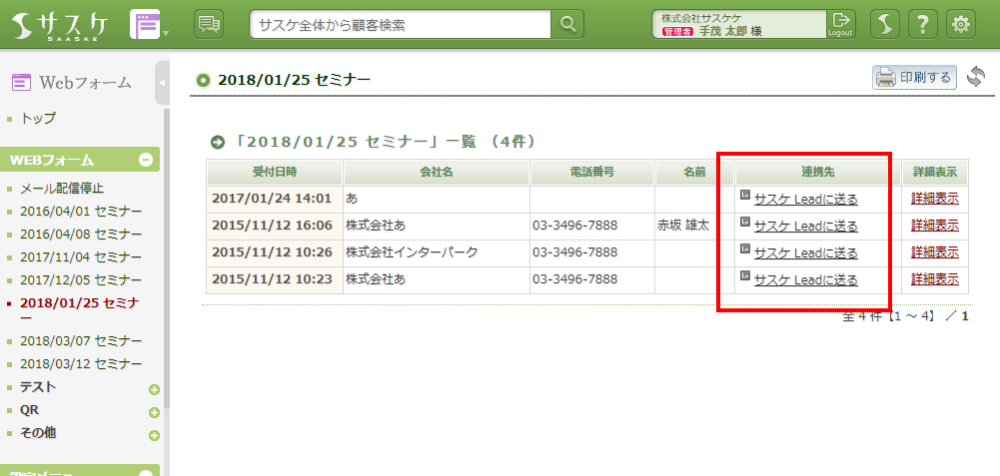The width and height of the screenshot is (1000, 476).
Task: Open the purple Web form module icon
Action: pos(146,25)
